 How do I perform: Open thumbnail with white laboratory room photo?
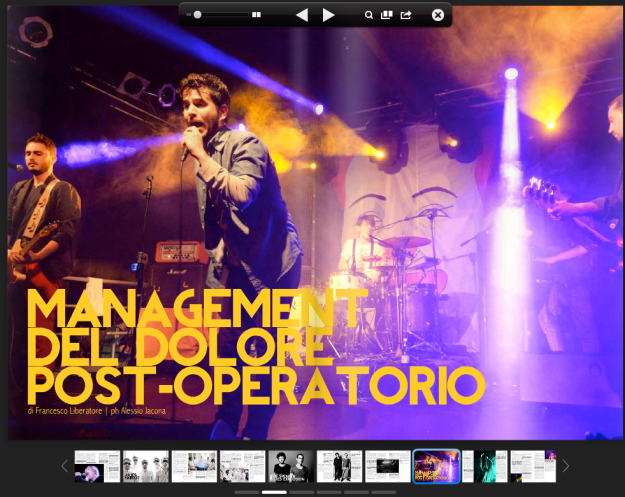194,466
